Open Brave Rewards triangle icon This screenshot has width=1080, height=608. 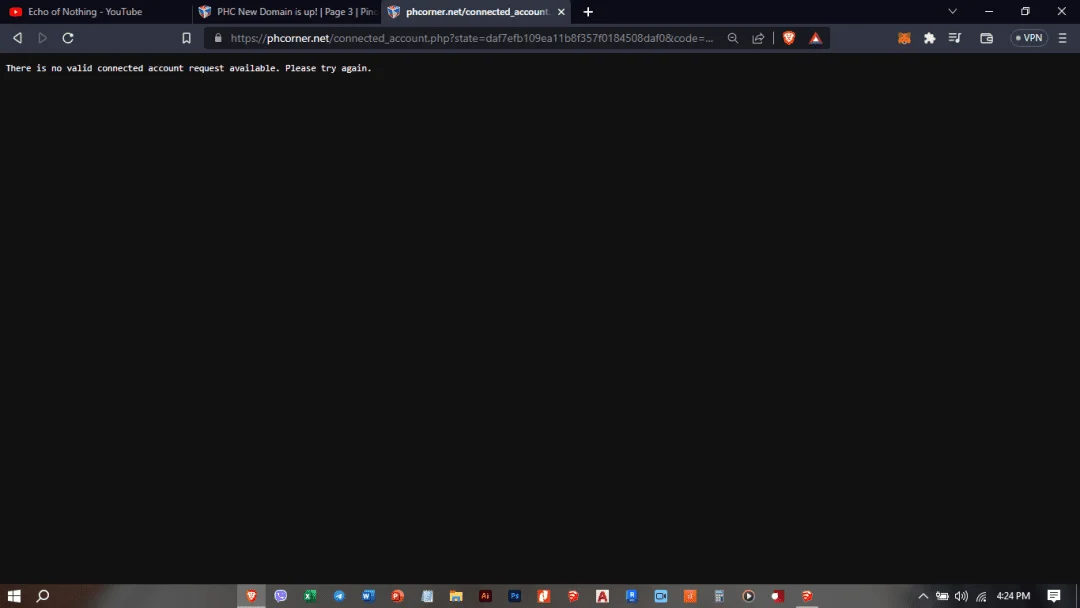816,39
